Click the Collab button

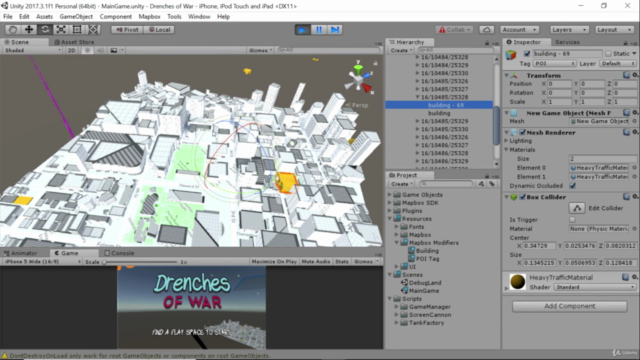click(455, 30)
